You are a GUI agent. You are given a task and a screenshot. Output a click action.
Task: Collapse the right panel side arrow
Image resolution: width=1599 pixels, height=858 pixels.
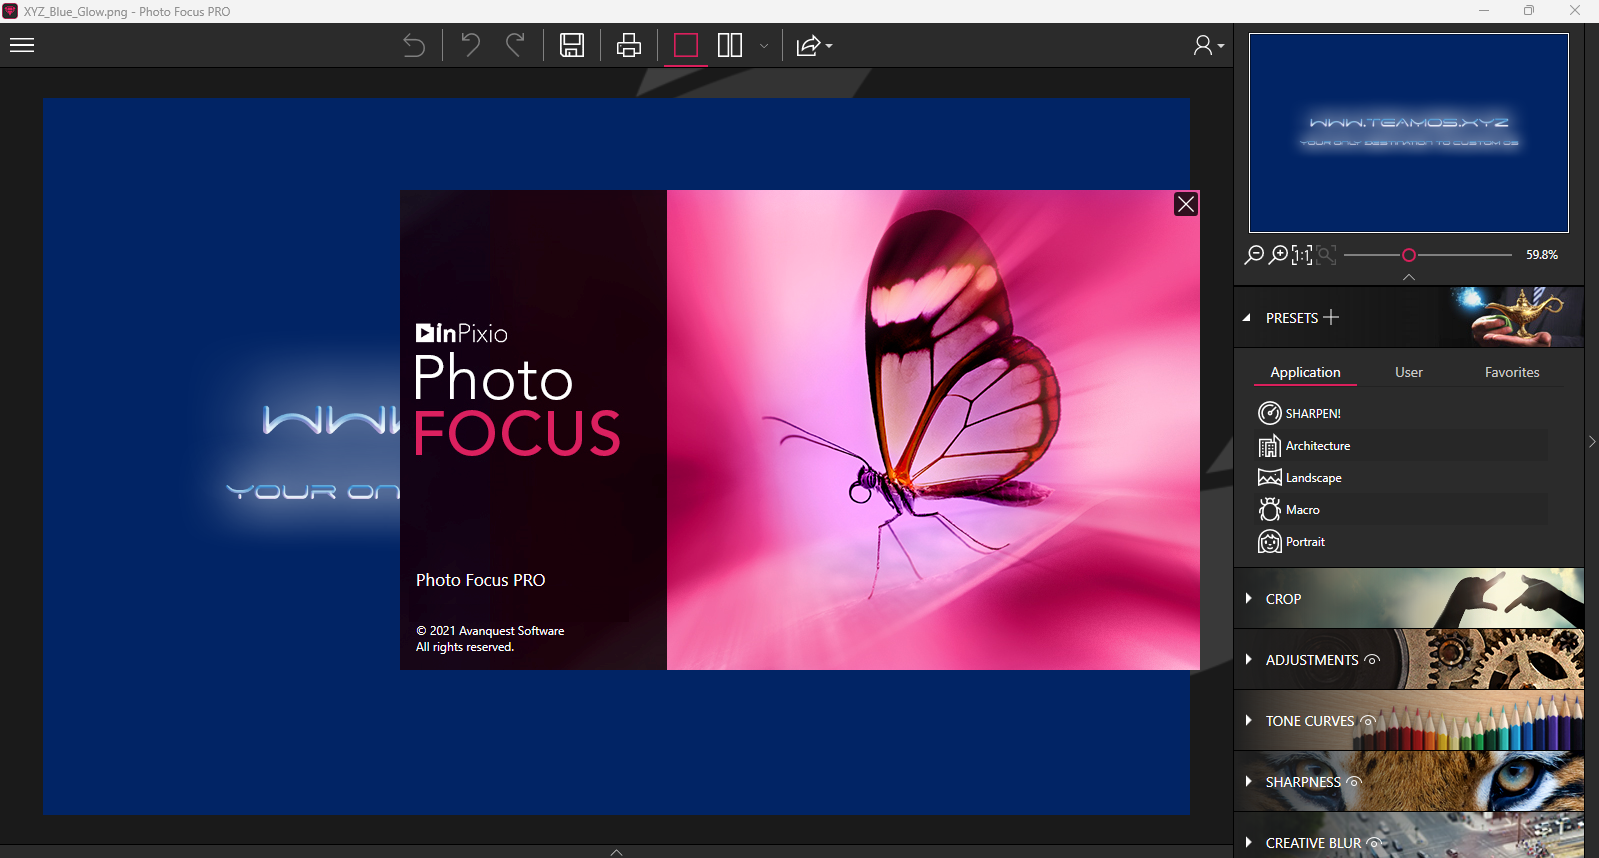tap(1592, 441)
